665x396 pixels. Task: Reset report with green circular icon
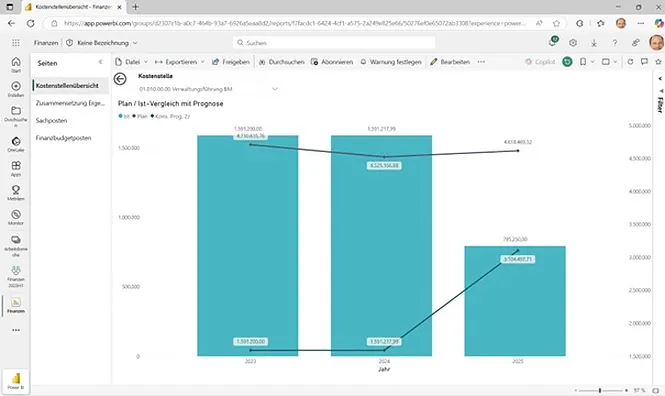pyautogui.click(x=567, y=62)
